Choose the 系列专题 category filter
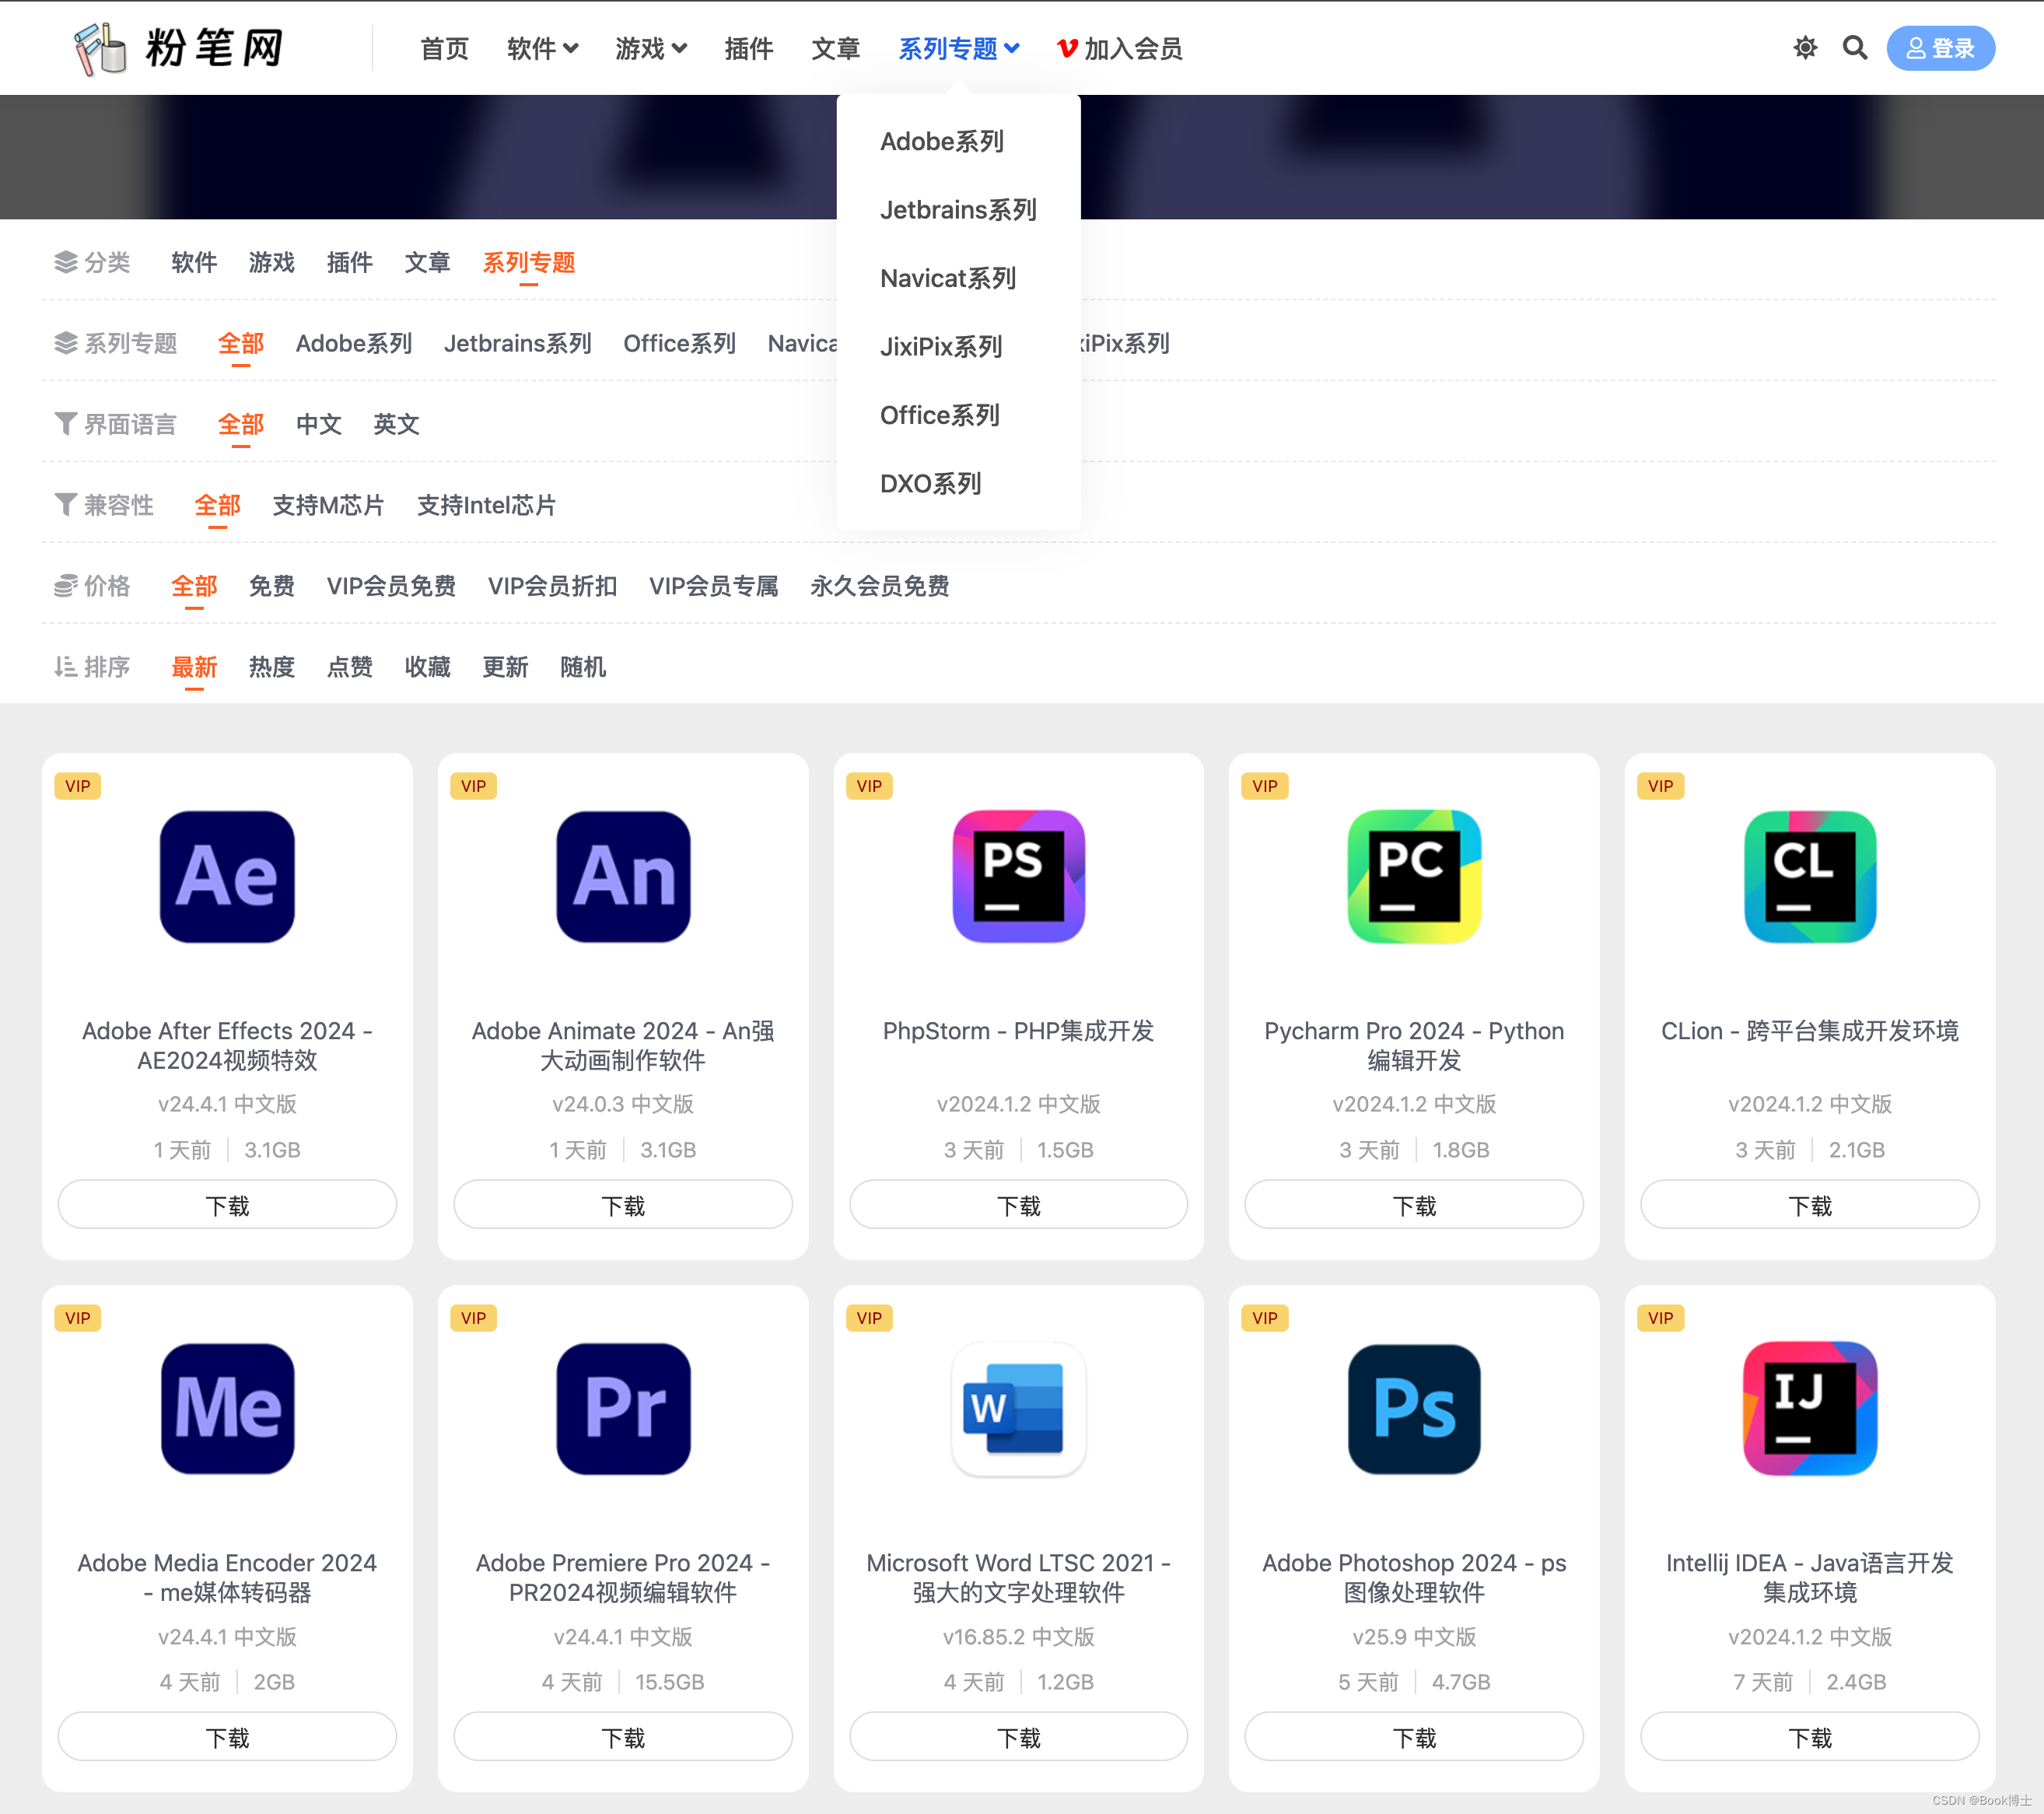 pyautogui.click(x=529, y=262)
